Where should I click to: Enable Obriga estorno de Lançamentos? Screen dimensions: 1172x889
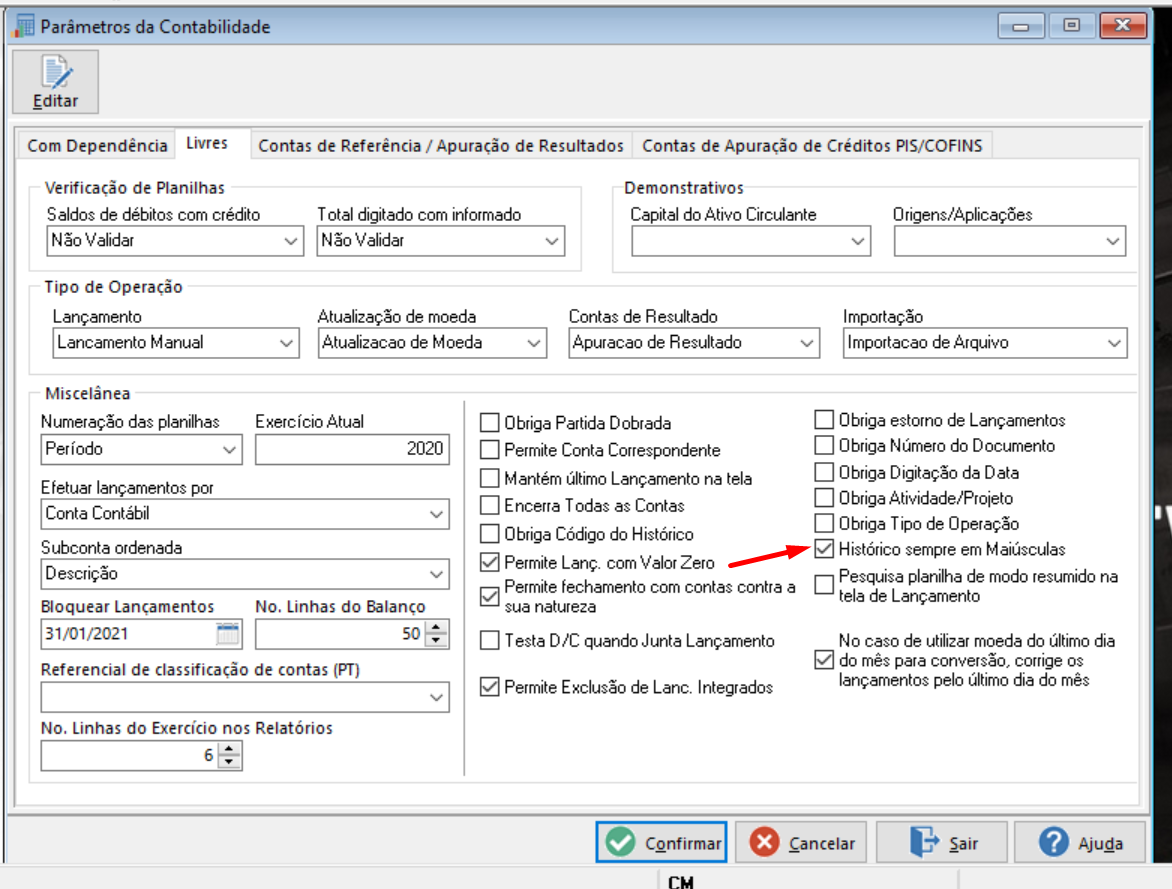tap(824, 419)
